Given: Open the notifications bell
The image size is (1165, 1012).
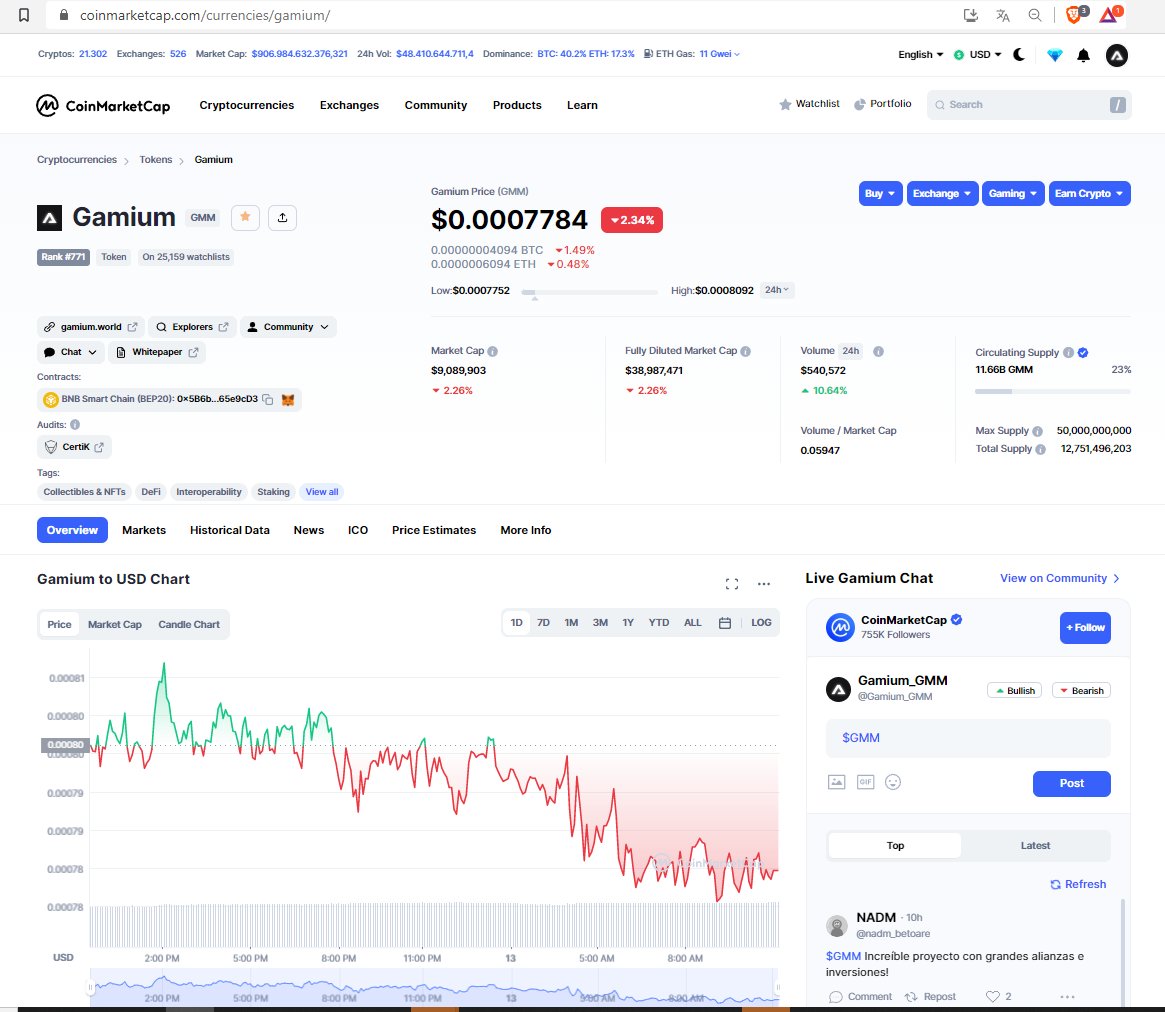Looking at the screenshot, I should tap(1083, 55).
